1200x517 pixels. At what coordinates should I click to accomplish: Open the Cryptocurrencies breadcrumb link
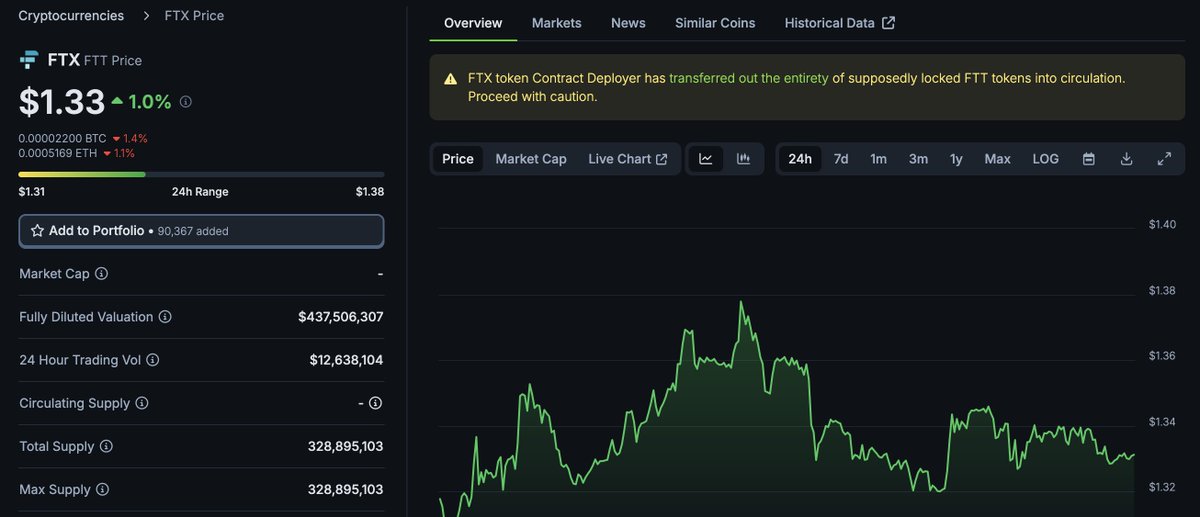click(x=71, y=16)
